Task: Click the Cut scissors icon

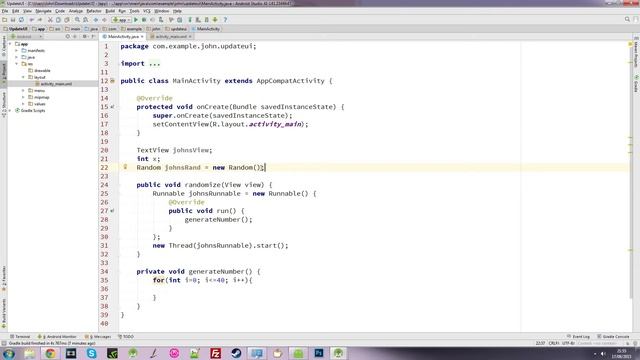Action: (x=50, y=20)
